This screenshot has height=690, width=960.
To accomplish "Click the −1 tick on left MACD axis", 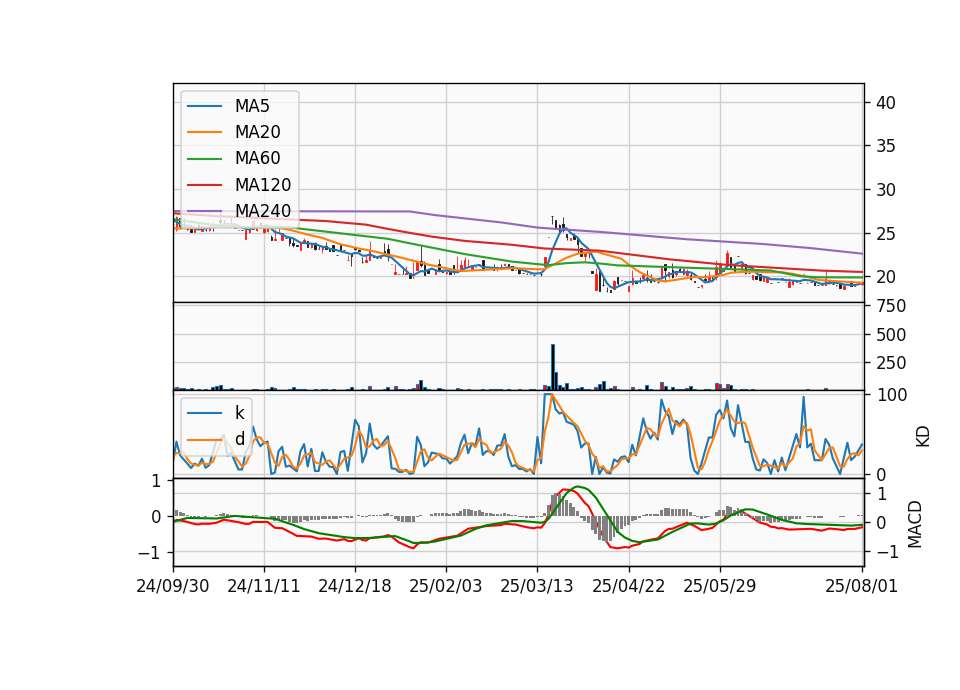I will pyautogui.click(x=149, y=553).
